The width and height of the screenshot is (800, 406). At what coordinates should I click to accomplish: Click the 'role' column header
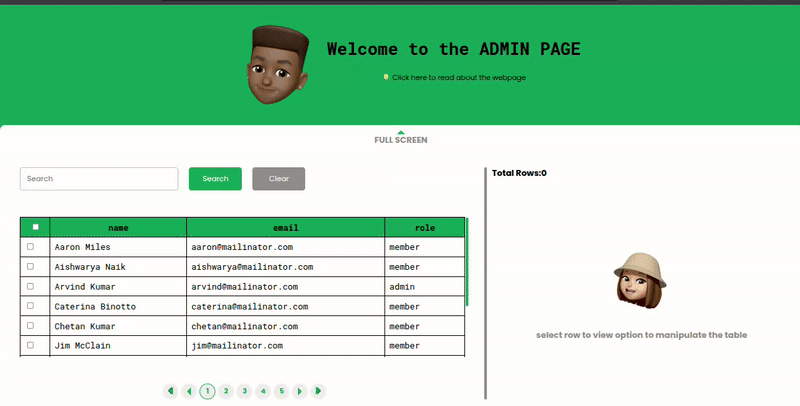pos(425,227)
